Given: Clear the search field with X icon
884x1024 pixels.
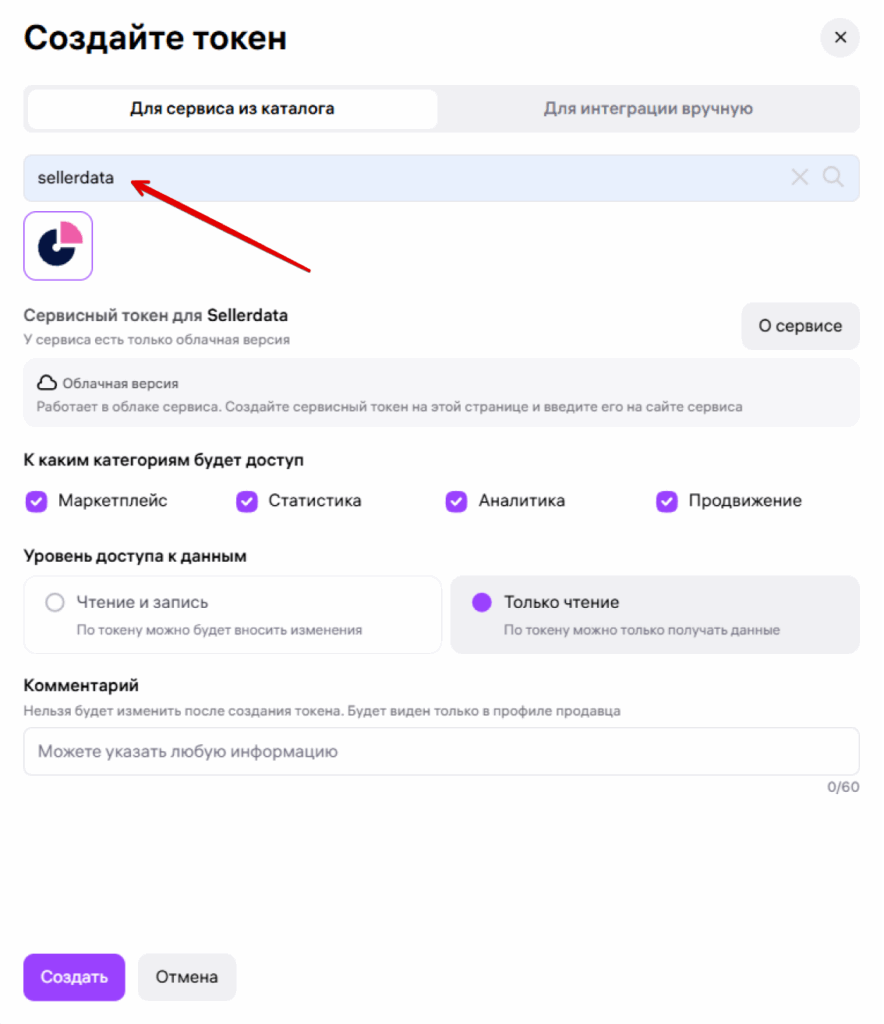Looking at the screenshot, I should [x=800, y=178].
